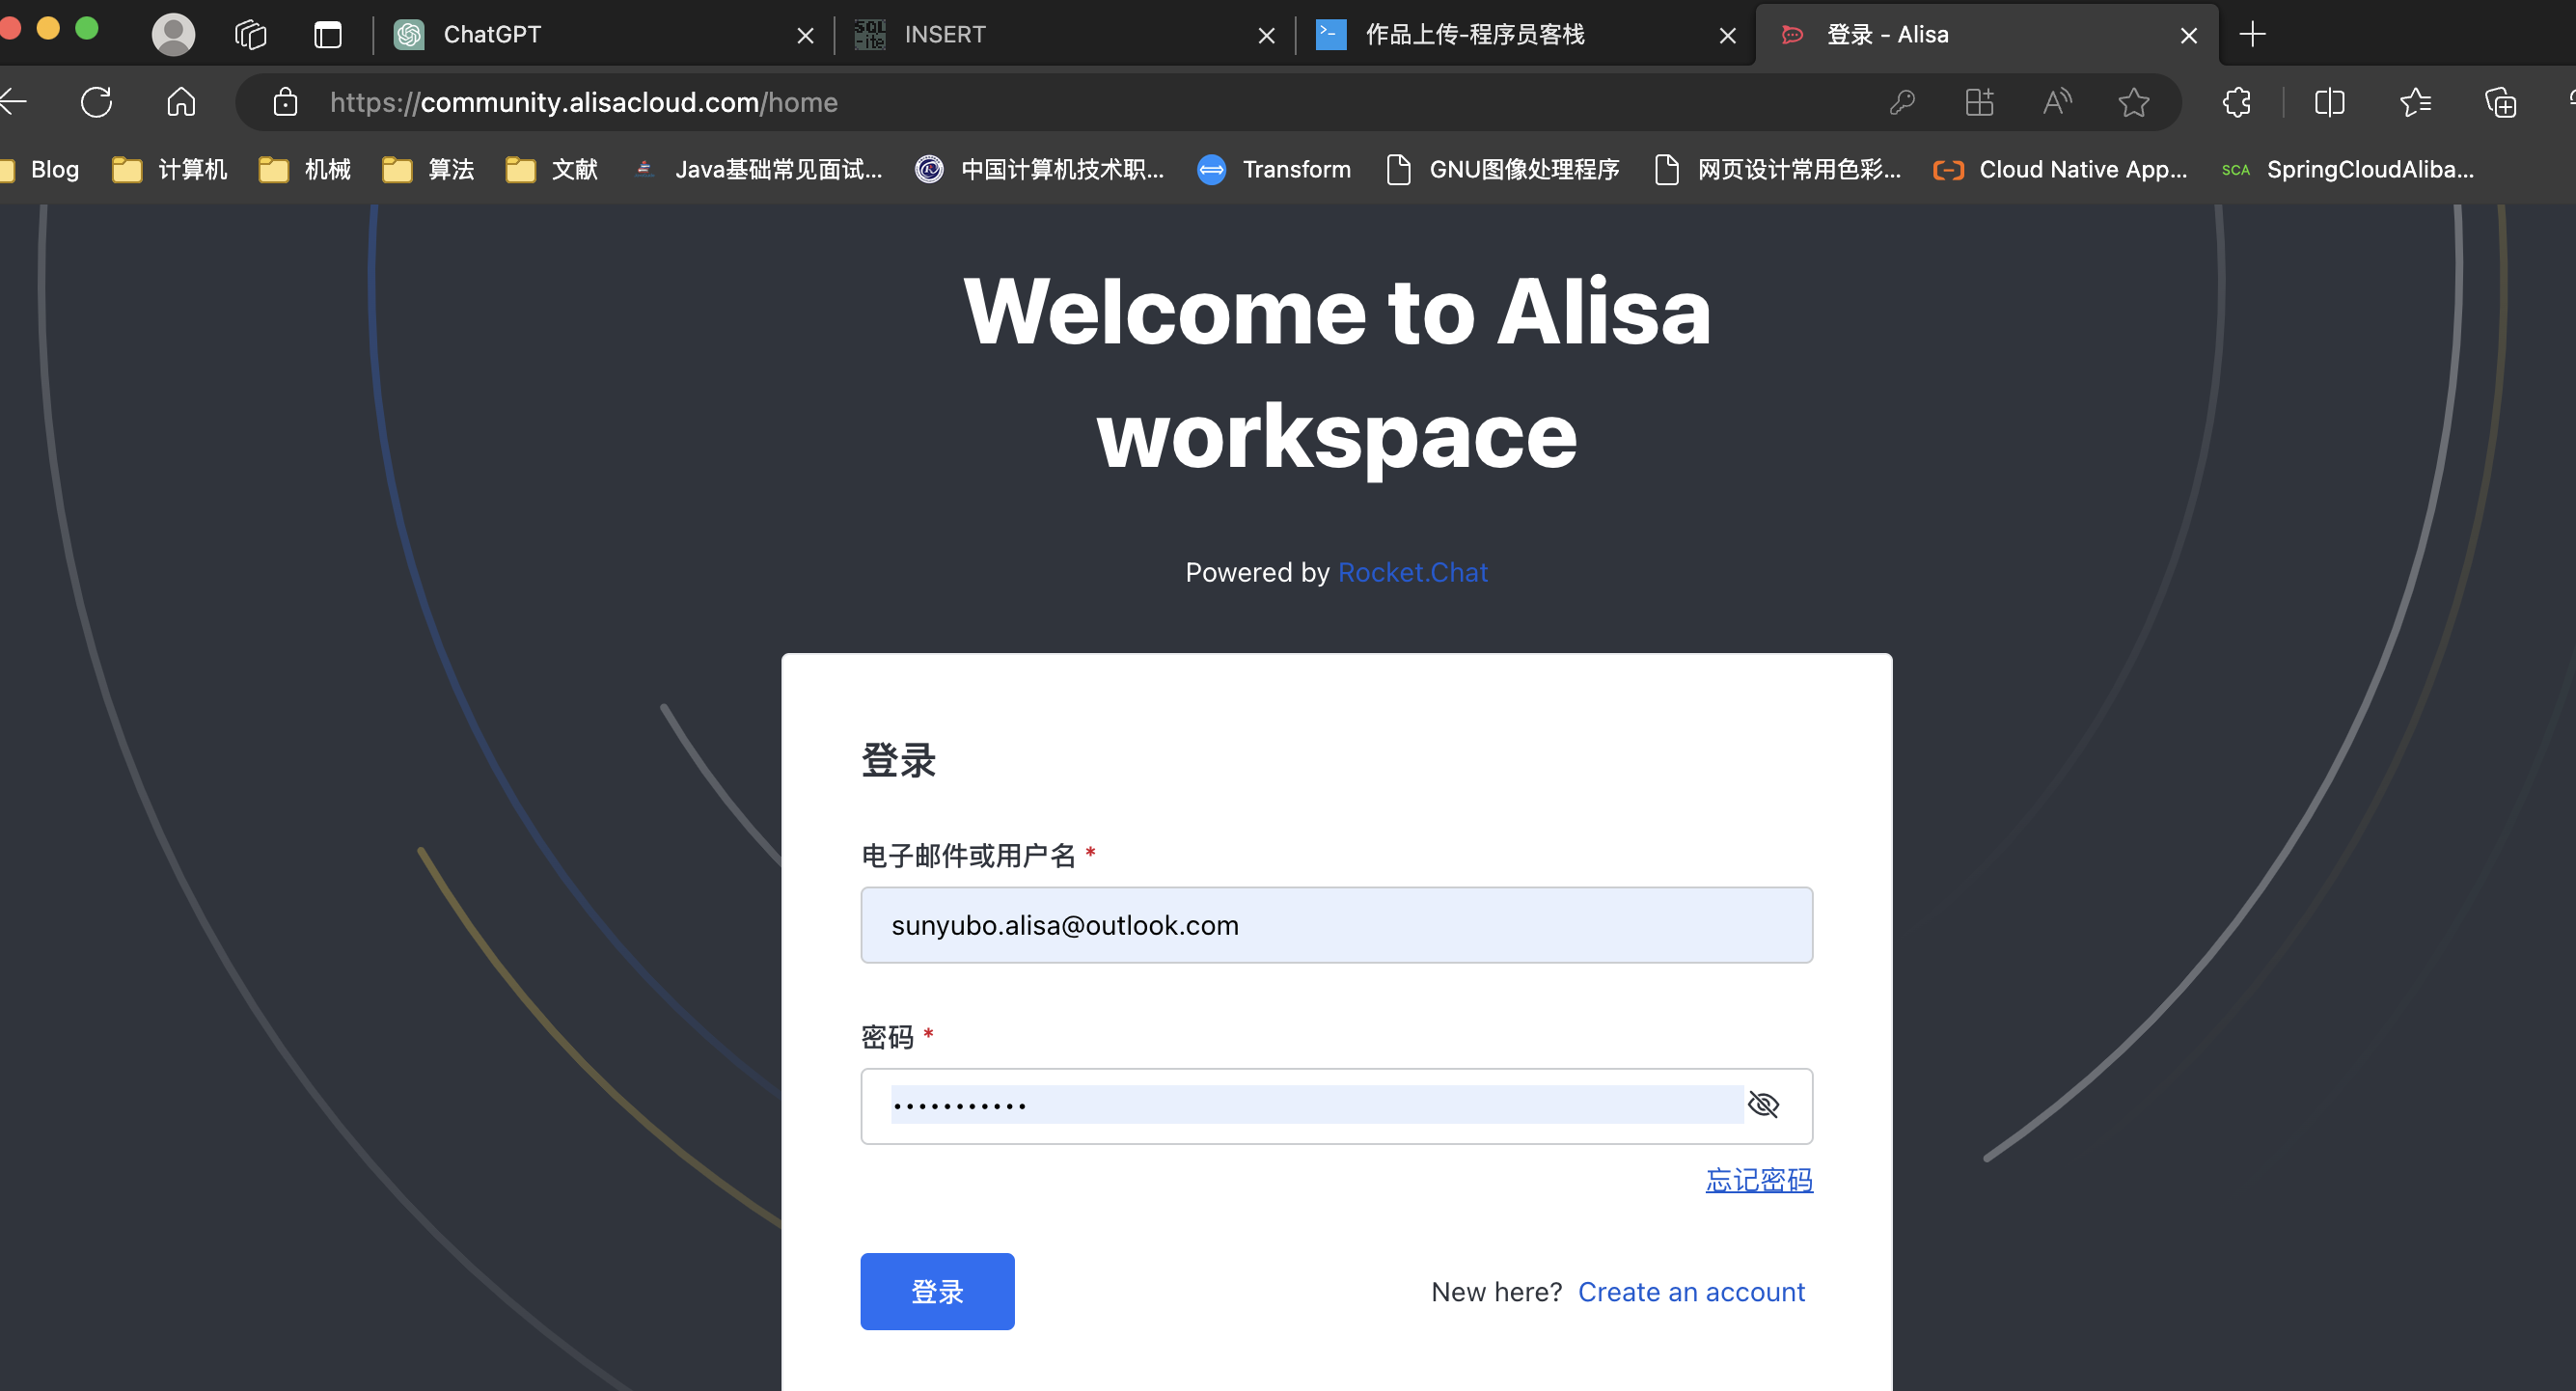Open the 网页设计常用色彩 bookmark
2576x1391 pixels.
point(1778,170)
